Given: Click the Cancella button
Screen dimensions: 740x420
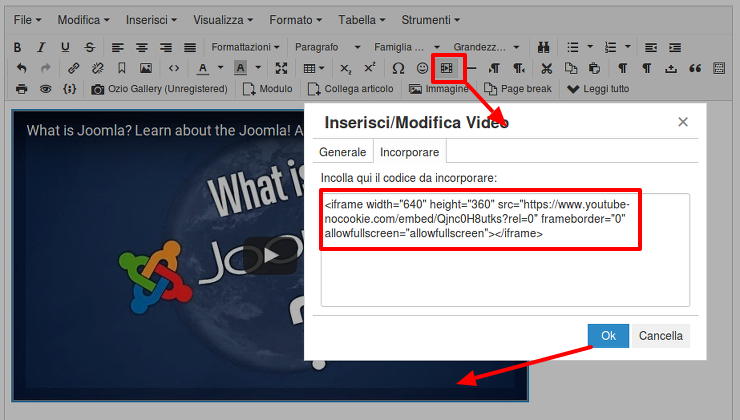Looking at the screenshot, I should click(661, 336).
